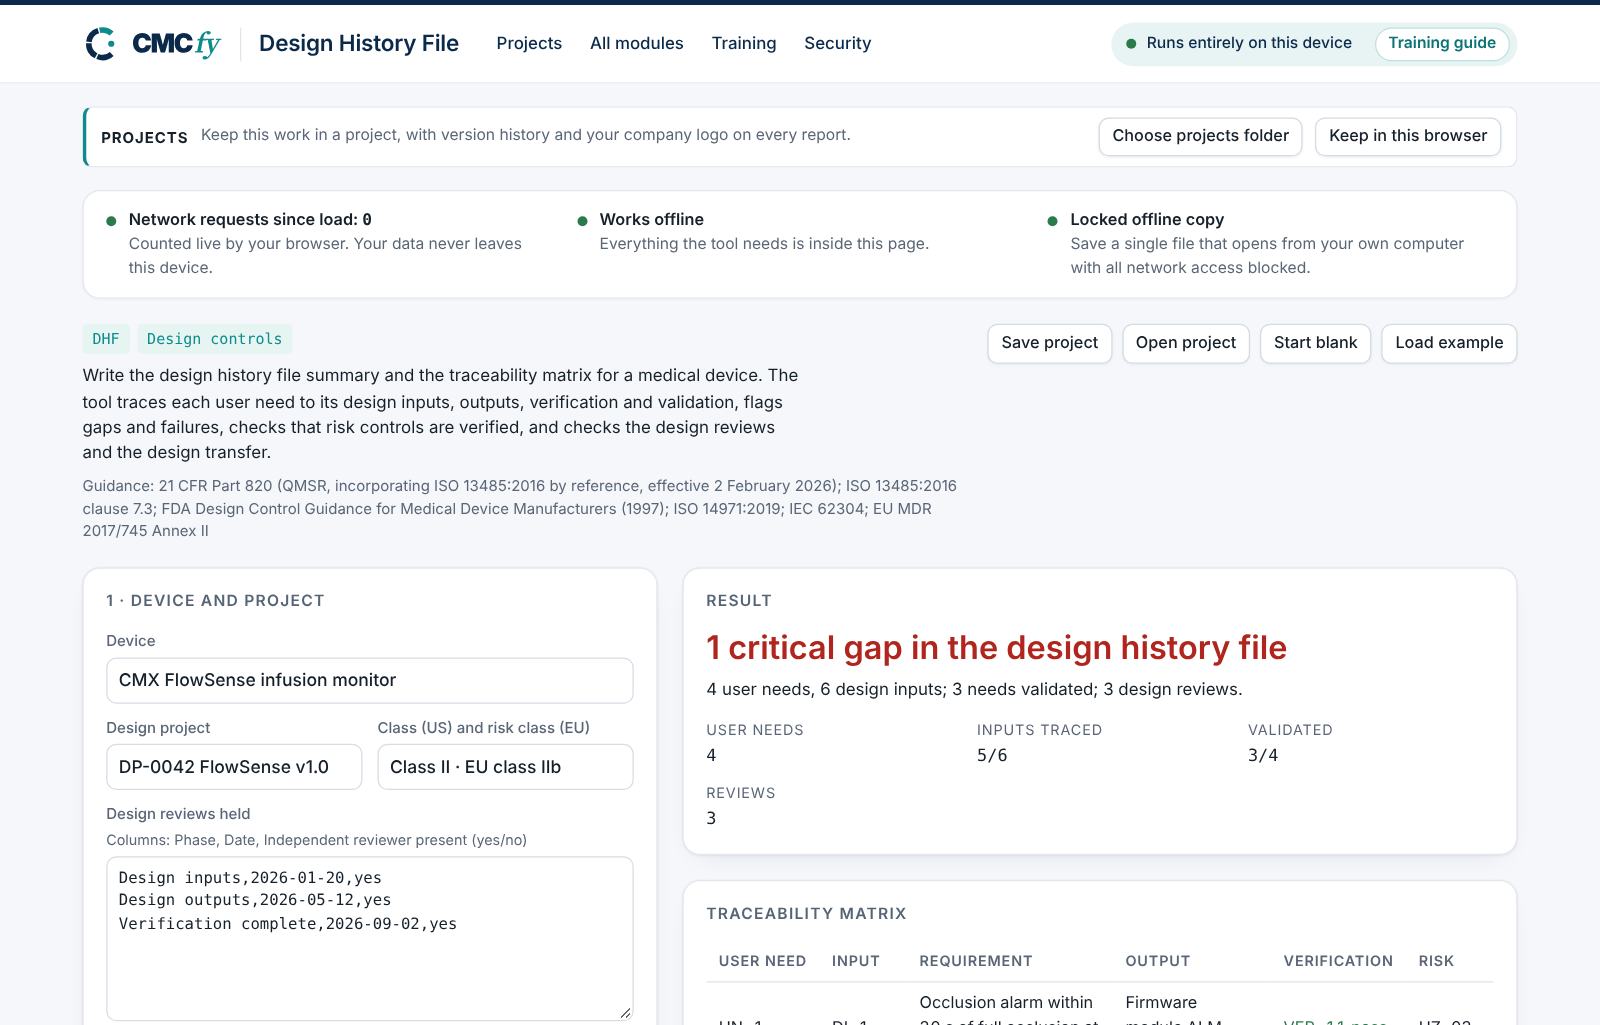This screenshot has width=1600, height=1025.
Task: Click the Choose projects folder button
Action: (x=1200, y=136)
